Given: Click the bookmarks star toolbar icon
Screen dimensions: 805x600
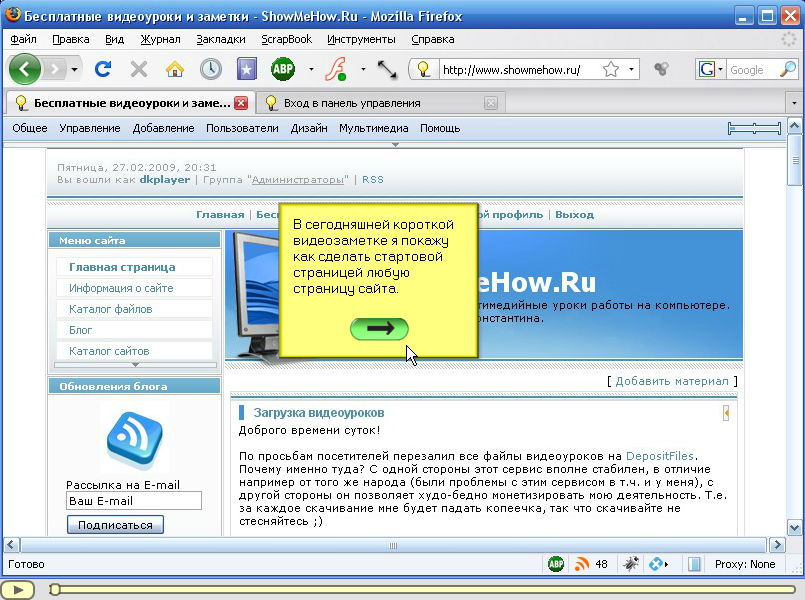Looking at the screenshot, I should point(246,69).
